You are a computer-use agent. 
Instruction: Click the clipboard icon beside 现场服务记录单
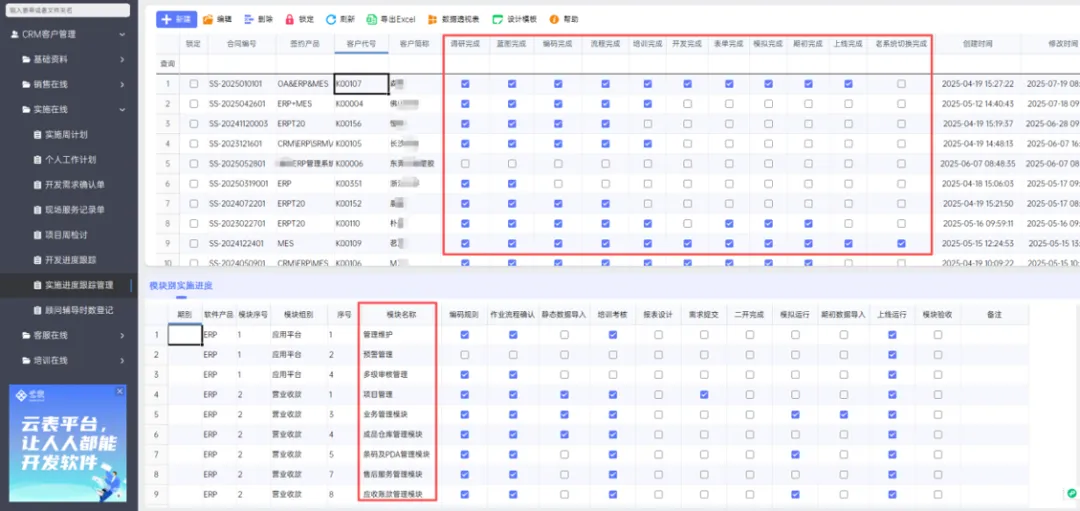coord(38,209)
